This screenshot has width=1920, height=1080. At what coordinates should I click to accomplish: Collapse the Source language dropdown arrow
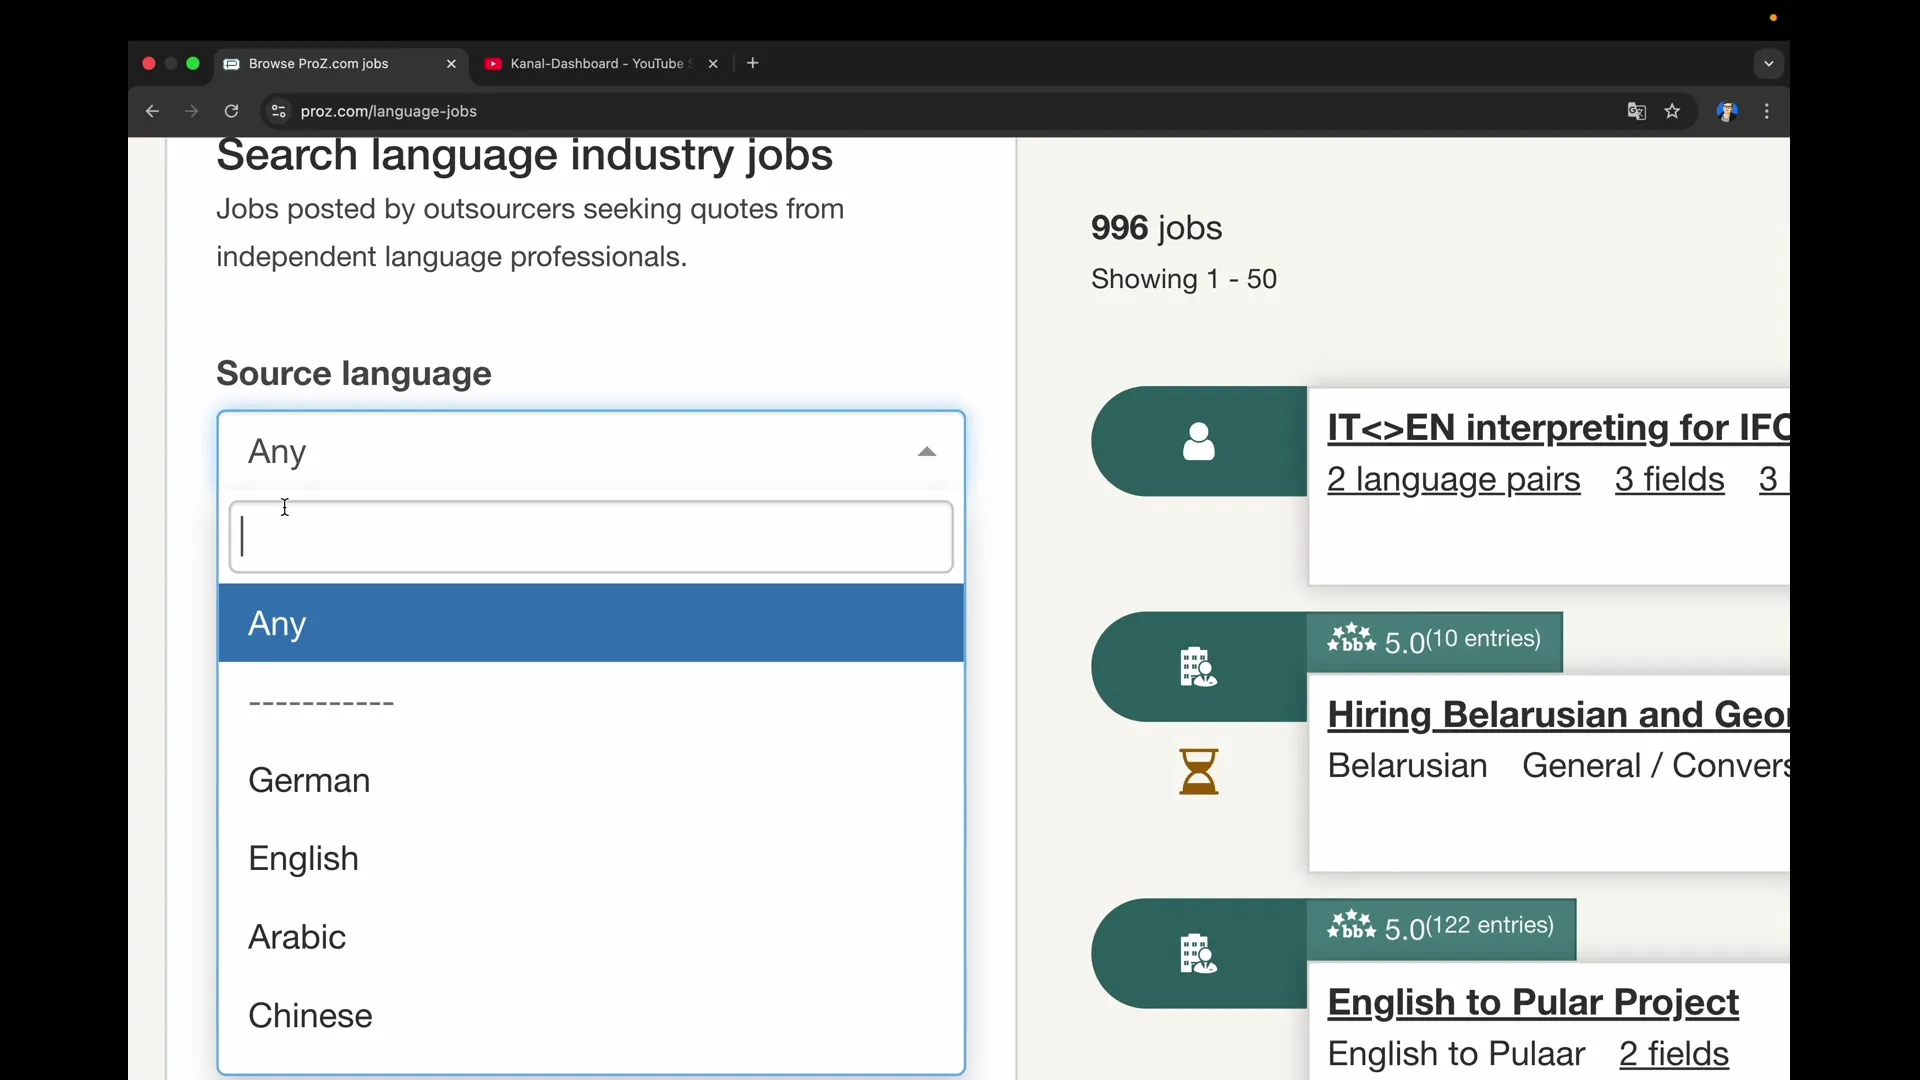click(x=927, y=452)
